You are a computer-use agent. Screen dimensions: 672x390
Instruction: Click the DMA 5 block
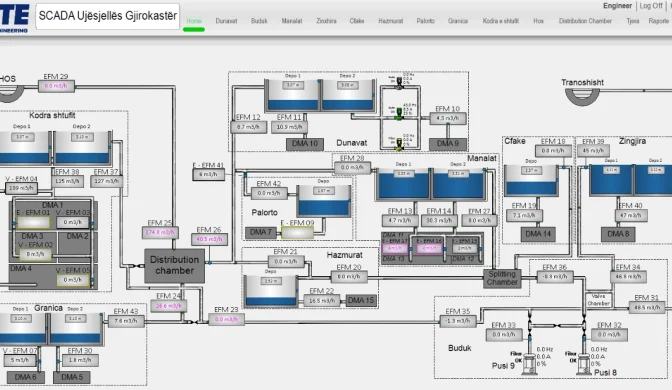click(x=72, y=377)
